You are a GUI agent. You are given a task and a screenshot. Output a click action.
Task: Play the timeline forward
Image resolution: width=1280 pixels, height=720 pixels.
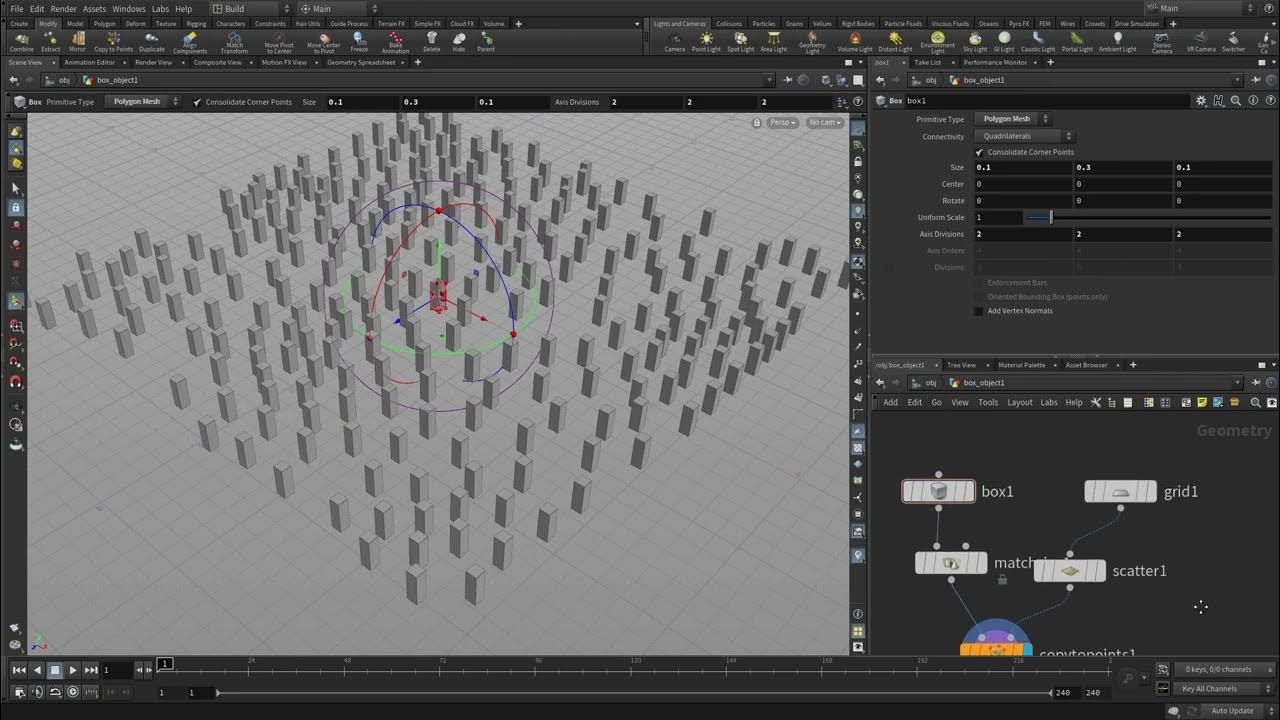73,670
